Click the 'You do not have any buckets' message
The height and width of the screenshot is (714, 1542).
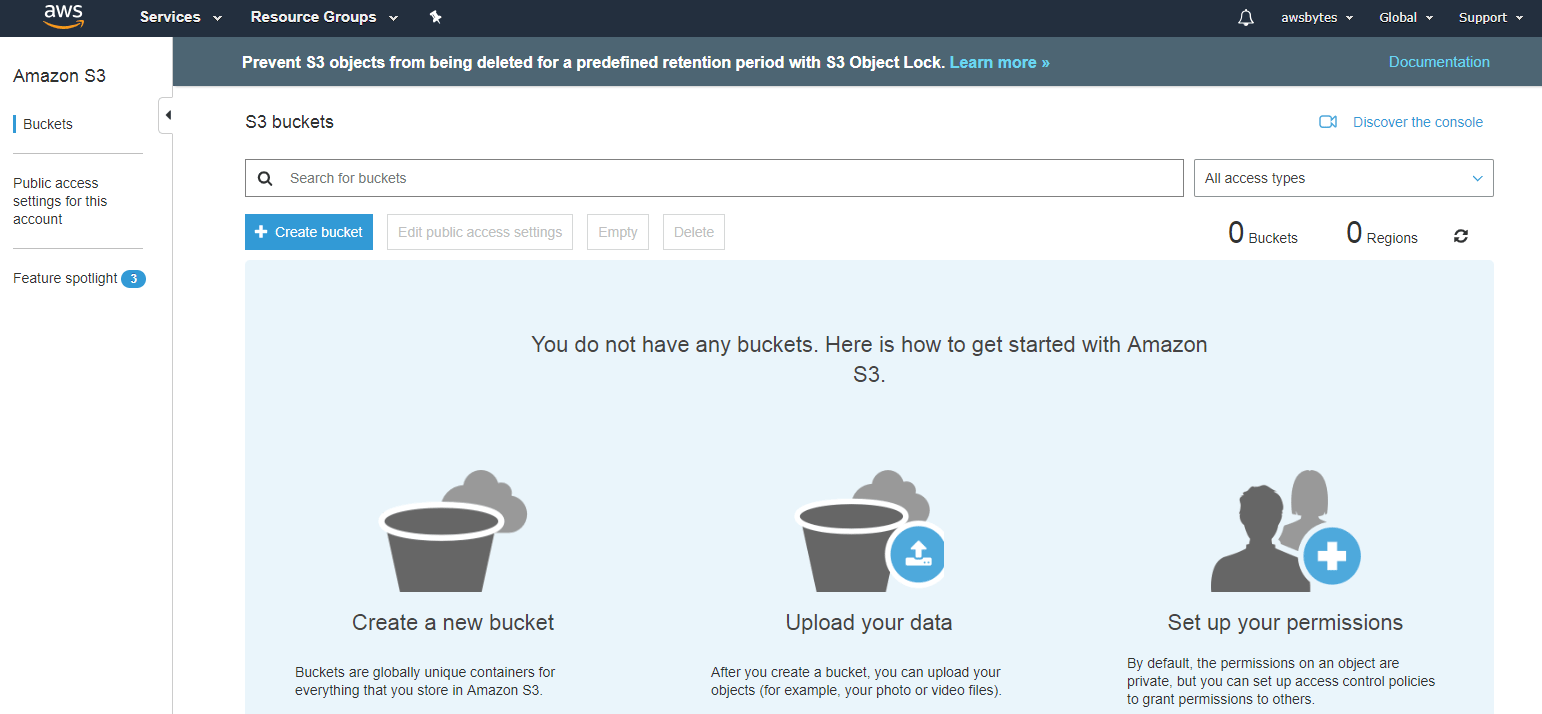point(869,360)
